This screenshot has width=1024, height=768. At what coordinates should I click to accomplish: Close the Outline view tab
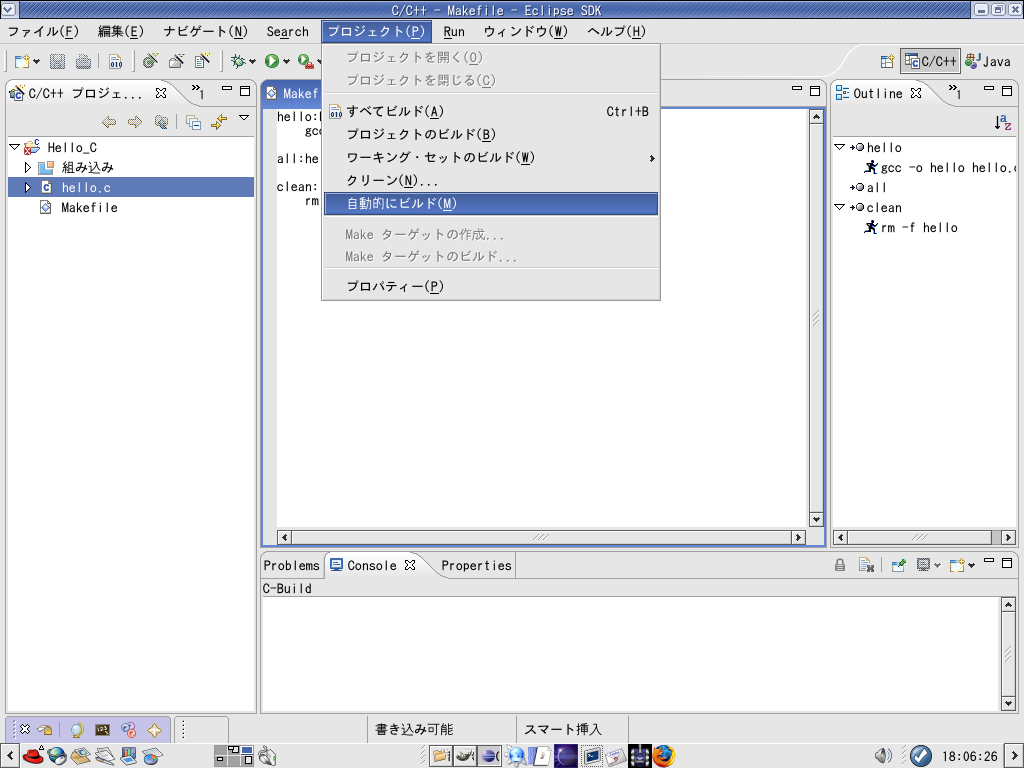[x=916, y=93]
